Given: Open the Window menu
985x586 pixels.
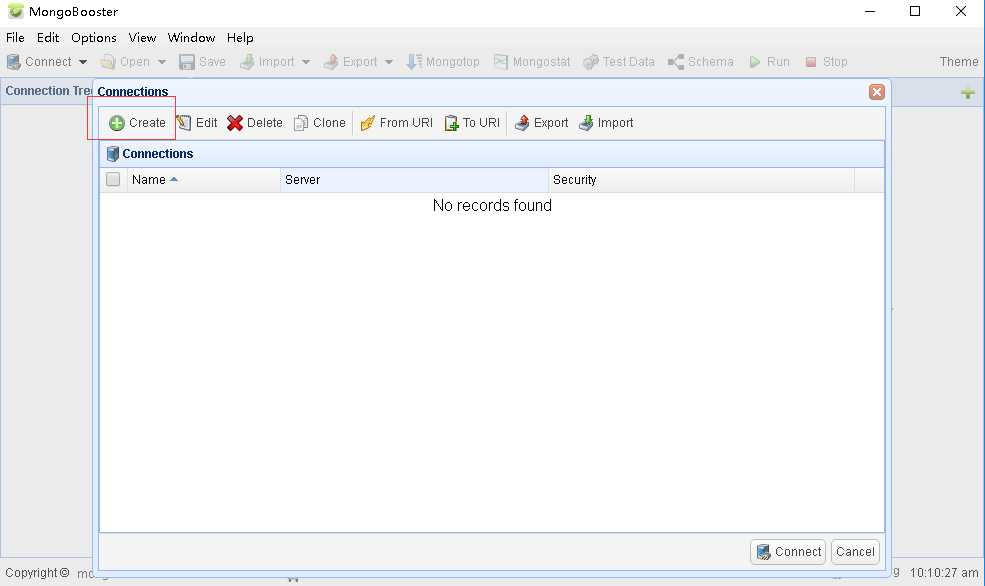Looking at the screenshot, I should click(191, 38).
